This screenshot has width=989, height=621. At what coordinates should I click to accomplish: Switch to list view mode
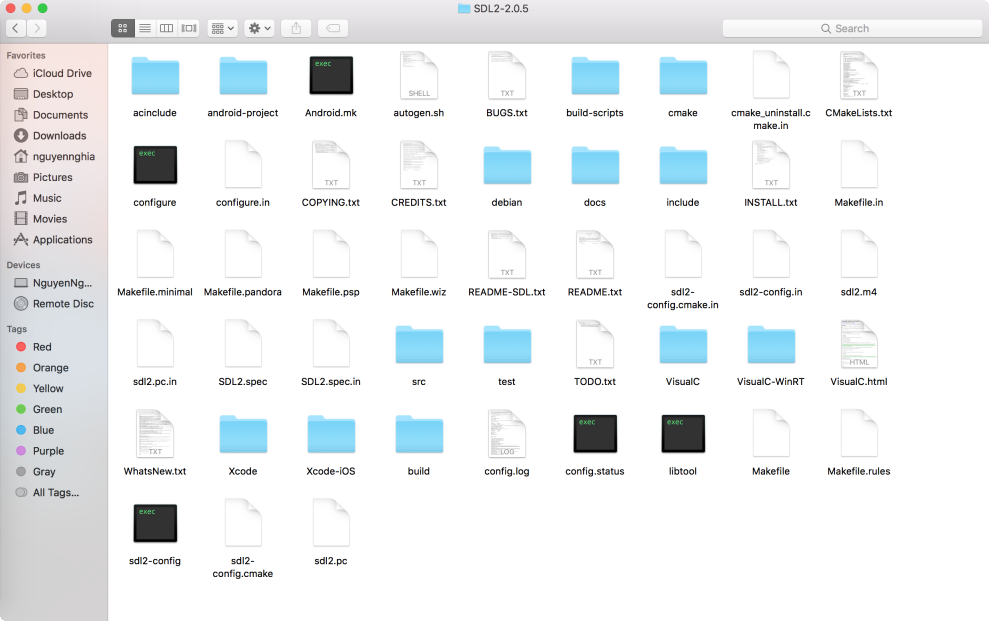pos(144,28)
